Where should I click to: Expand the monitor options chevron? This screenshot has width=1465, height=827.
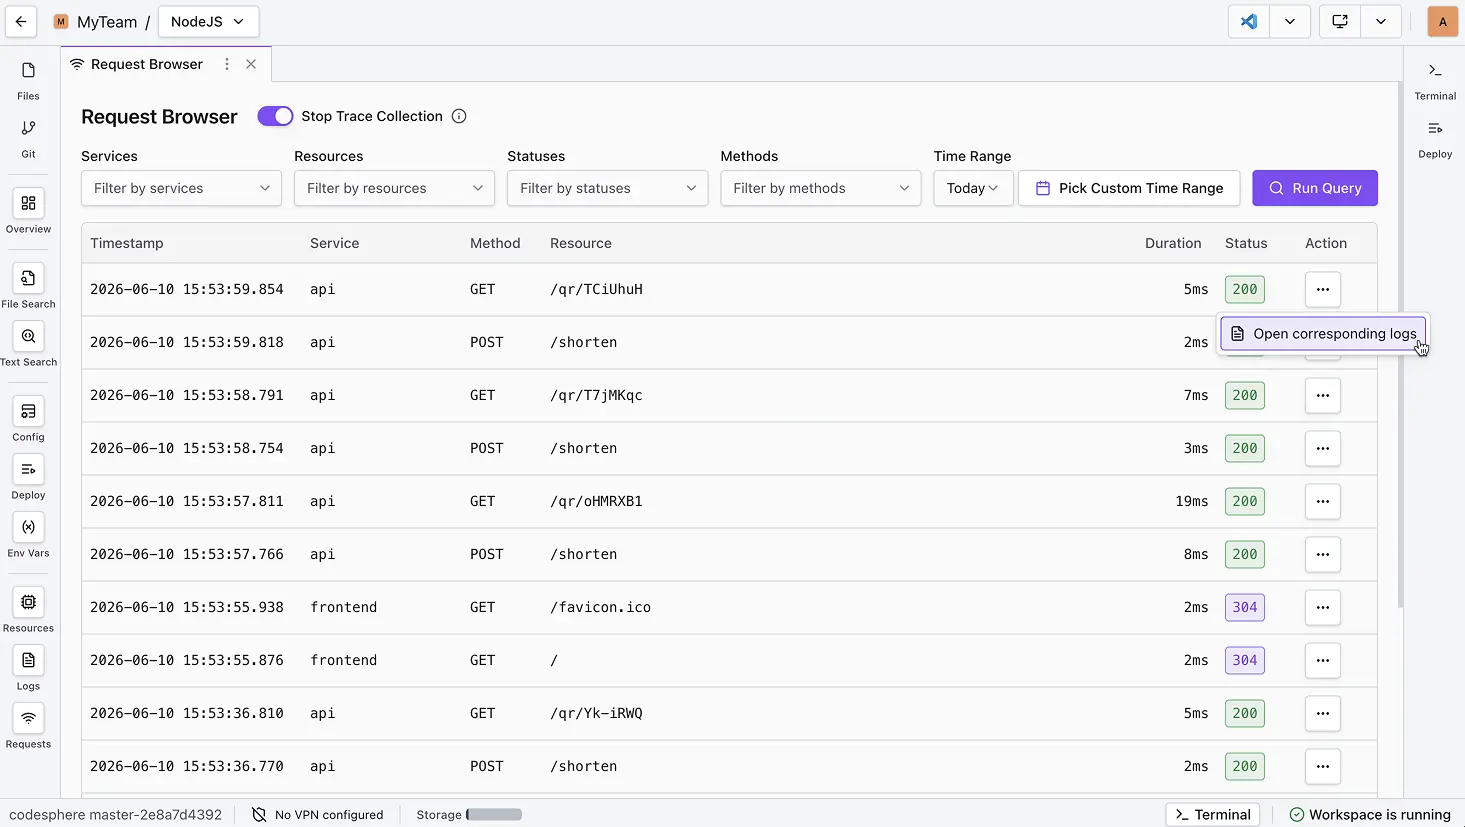pyautogui.click(x=1381, y=21)
